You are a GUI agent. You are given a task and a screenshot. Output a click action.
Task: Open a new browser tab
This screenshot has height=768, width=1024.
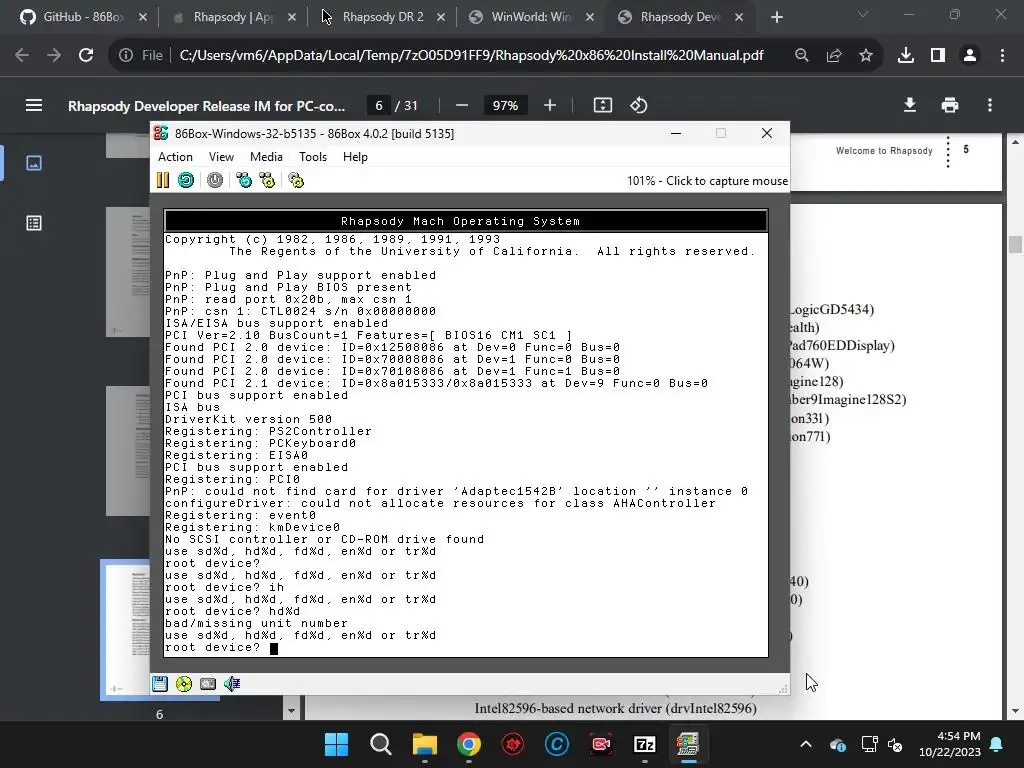click(776, 17)
